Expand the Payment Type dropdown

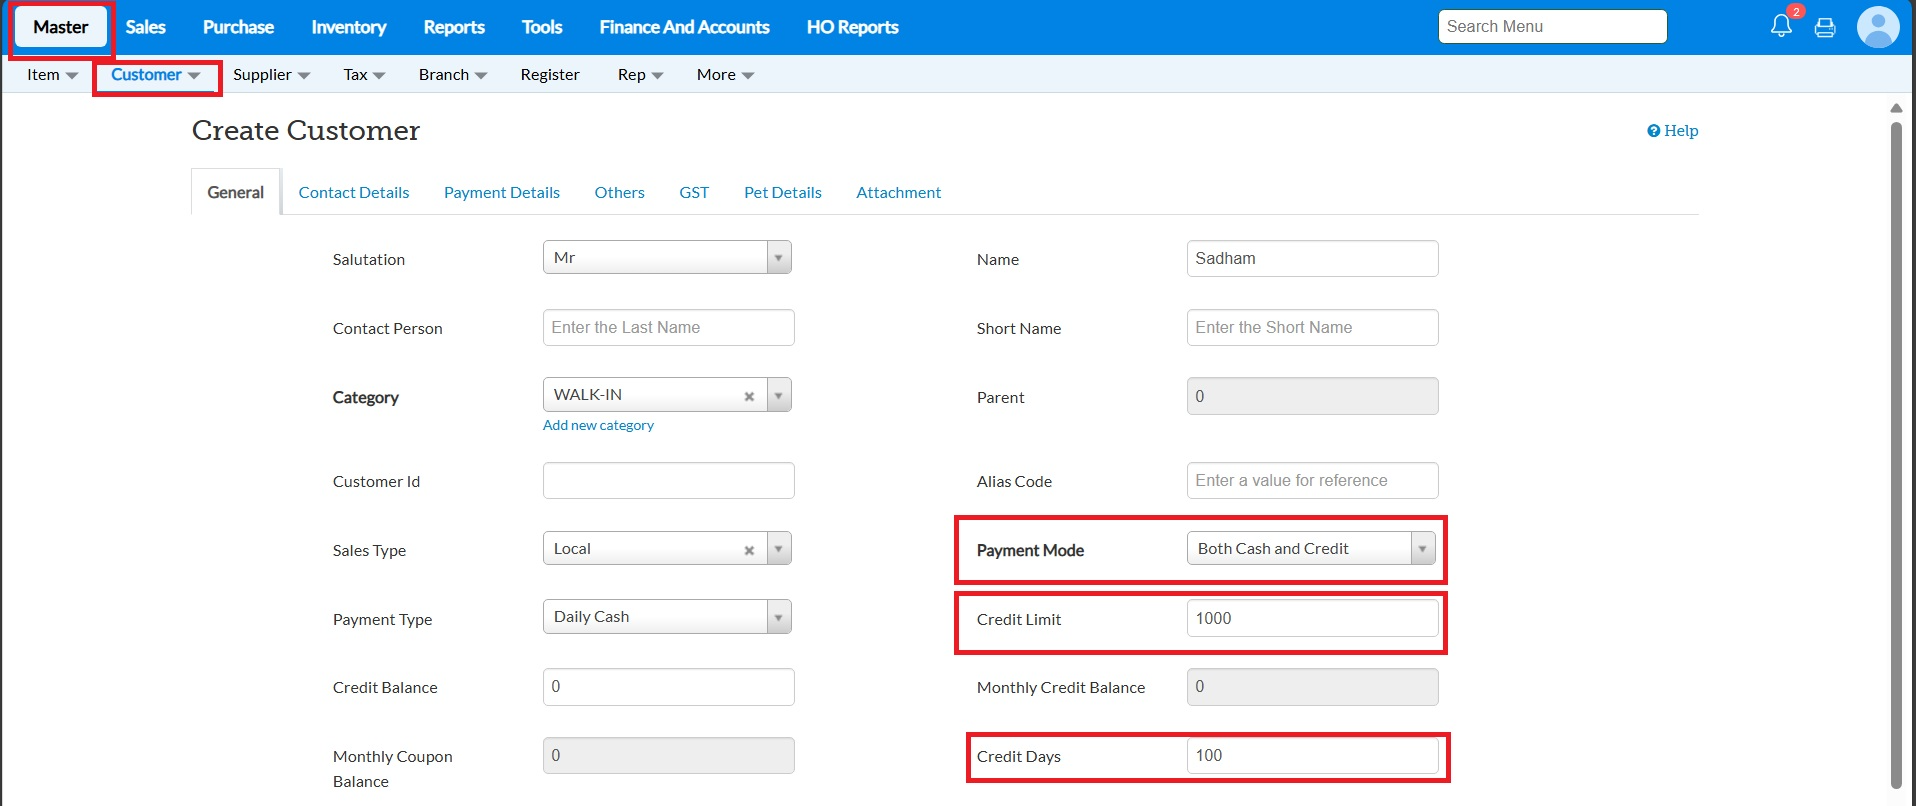point(778,617)
